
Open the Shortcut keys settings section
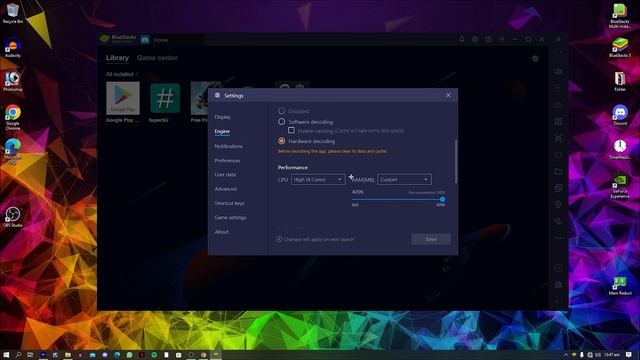coord(229,203)
